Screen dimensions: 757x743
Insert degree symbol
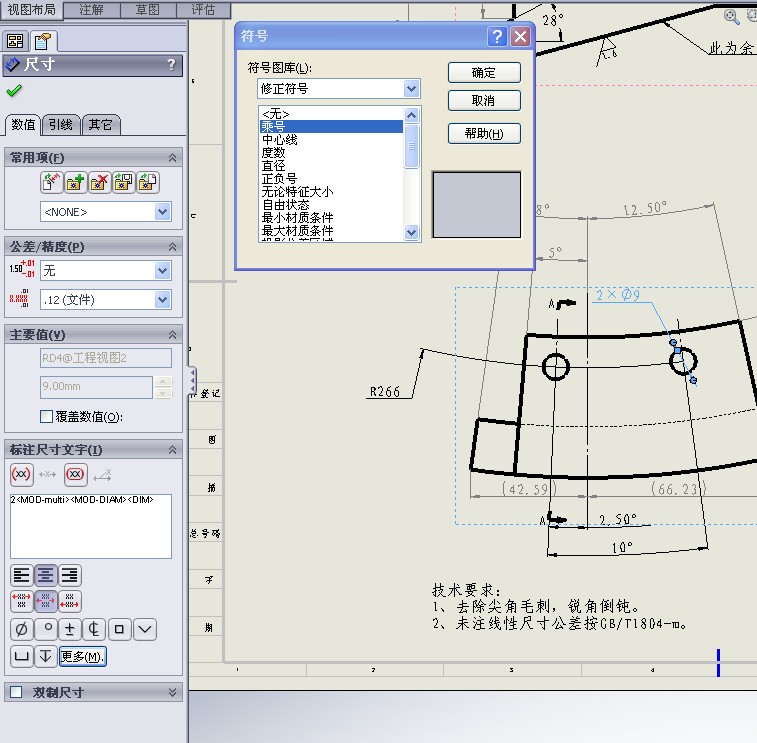click(47, 629)
